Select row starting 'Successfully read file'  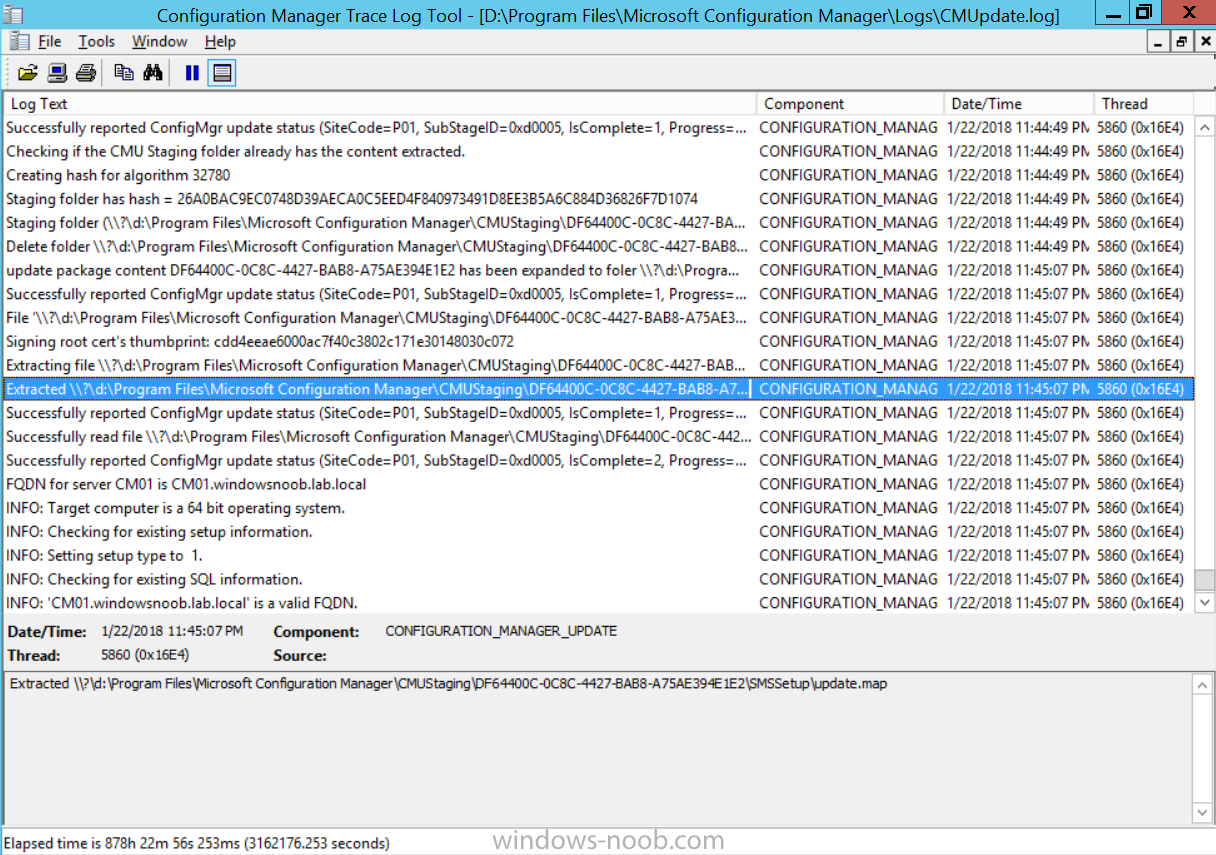click(x=598, y=437)
